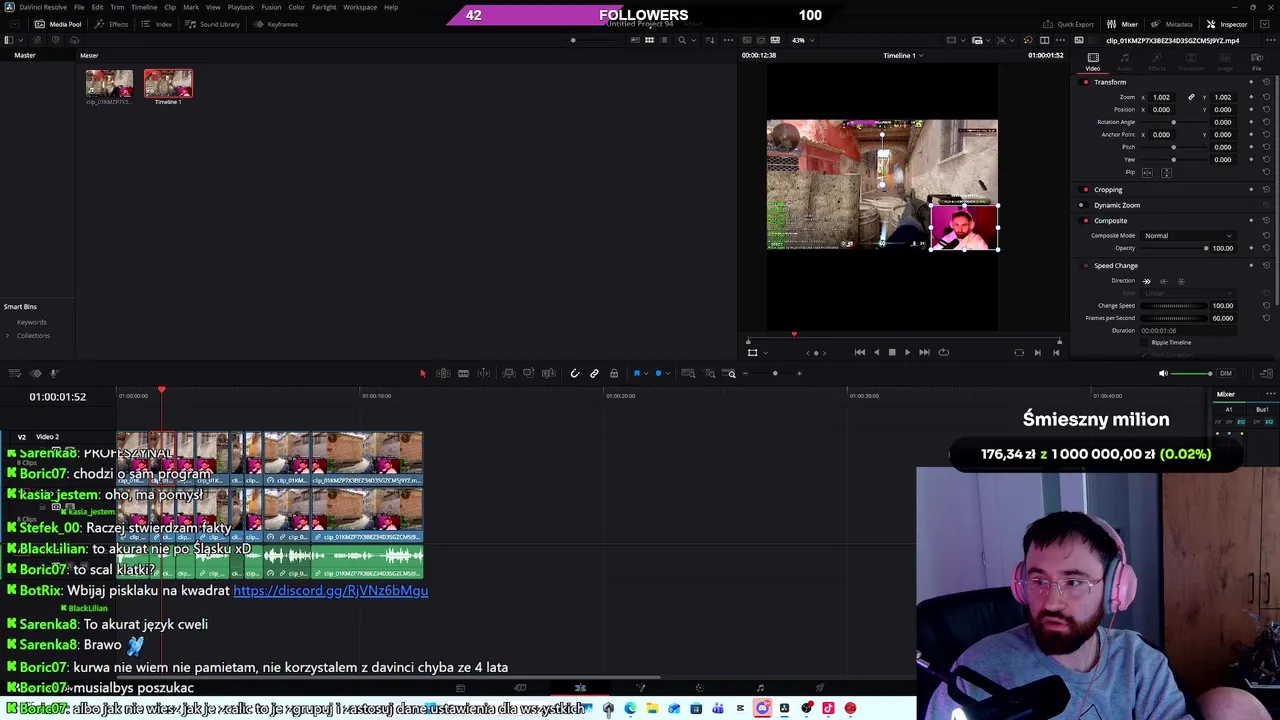Open the Timeline menu
The image size is (1280, 720).
[144, 7]
